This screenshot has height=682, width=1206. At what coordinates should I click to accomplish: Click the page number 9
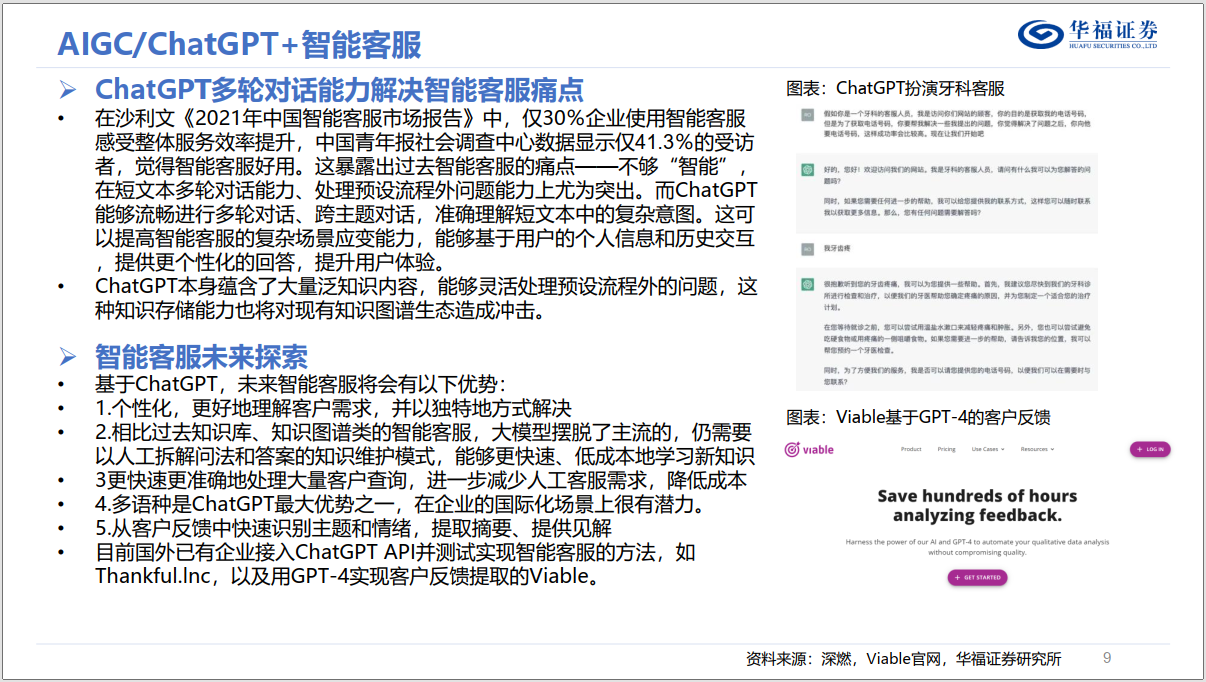[x=1106, y=658]
